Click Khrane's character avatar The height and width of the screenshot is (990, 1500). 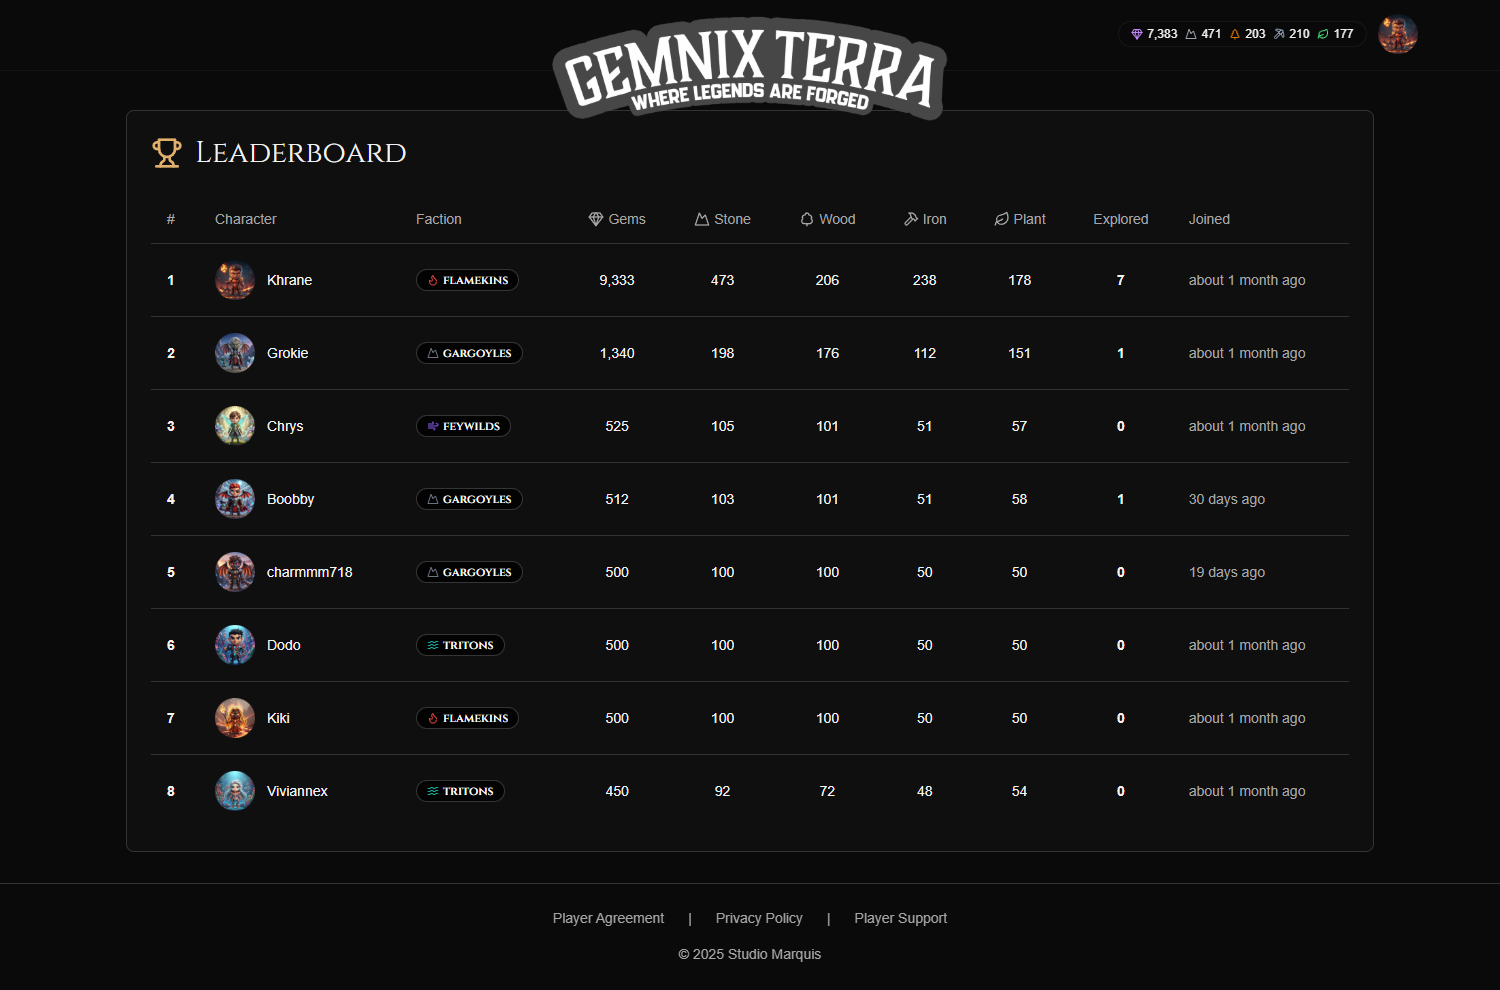(x=235, y=280)
